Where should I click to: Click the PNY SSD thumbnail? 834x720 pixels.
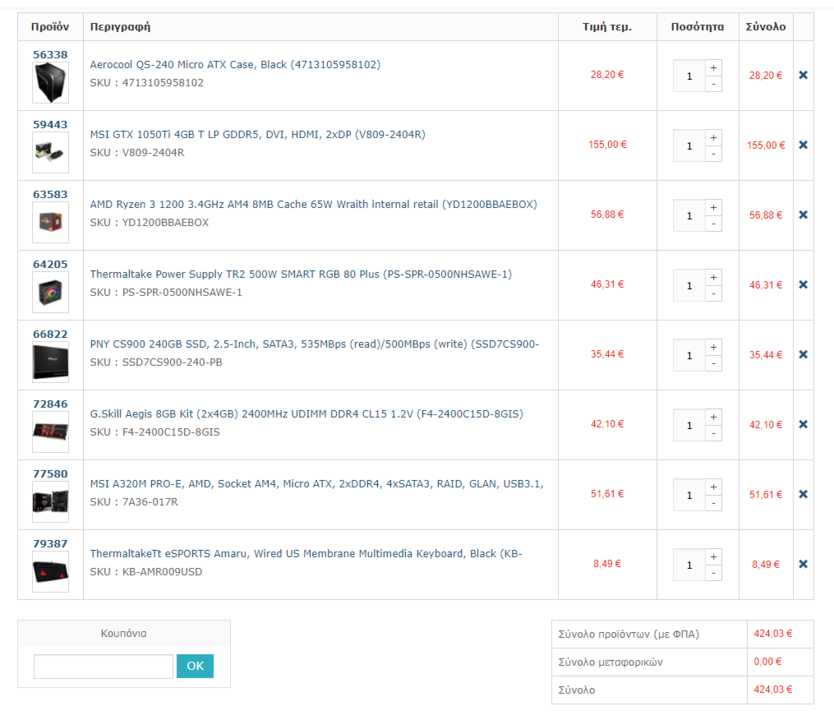click(x=51, y=362)
